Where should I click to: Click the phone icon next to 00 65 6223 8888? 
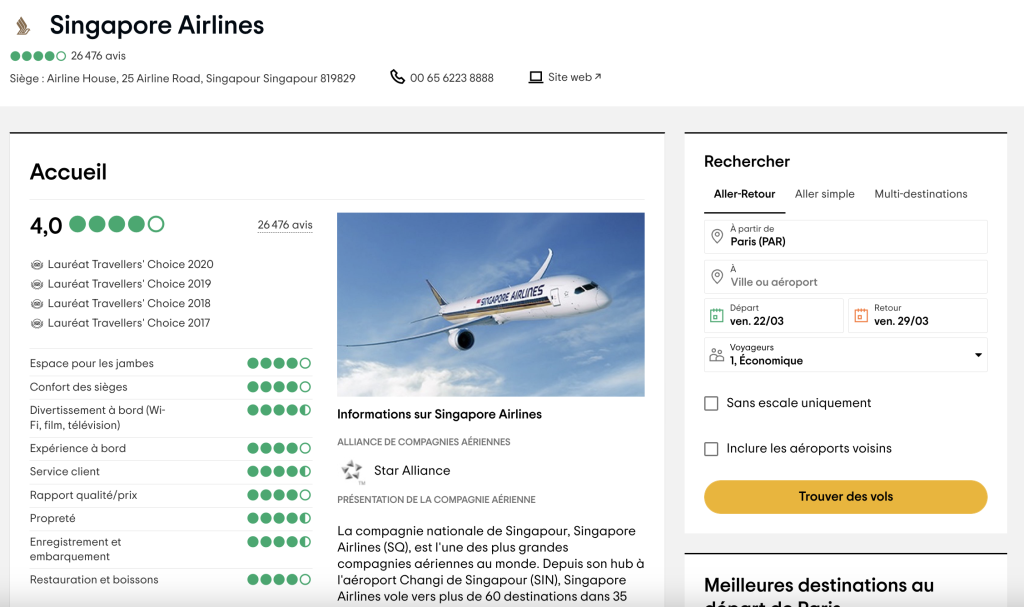click(398, 77)
